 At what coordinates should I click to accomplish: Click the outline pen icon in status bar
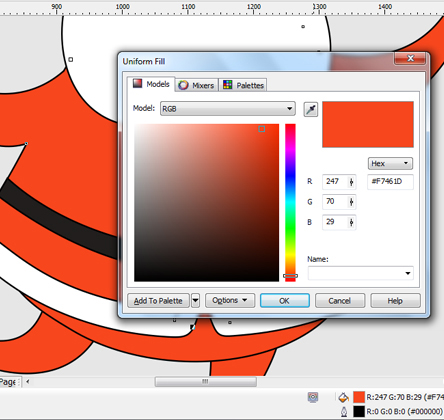tap(344, 411)
